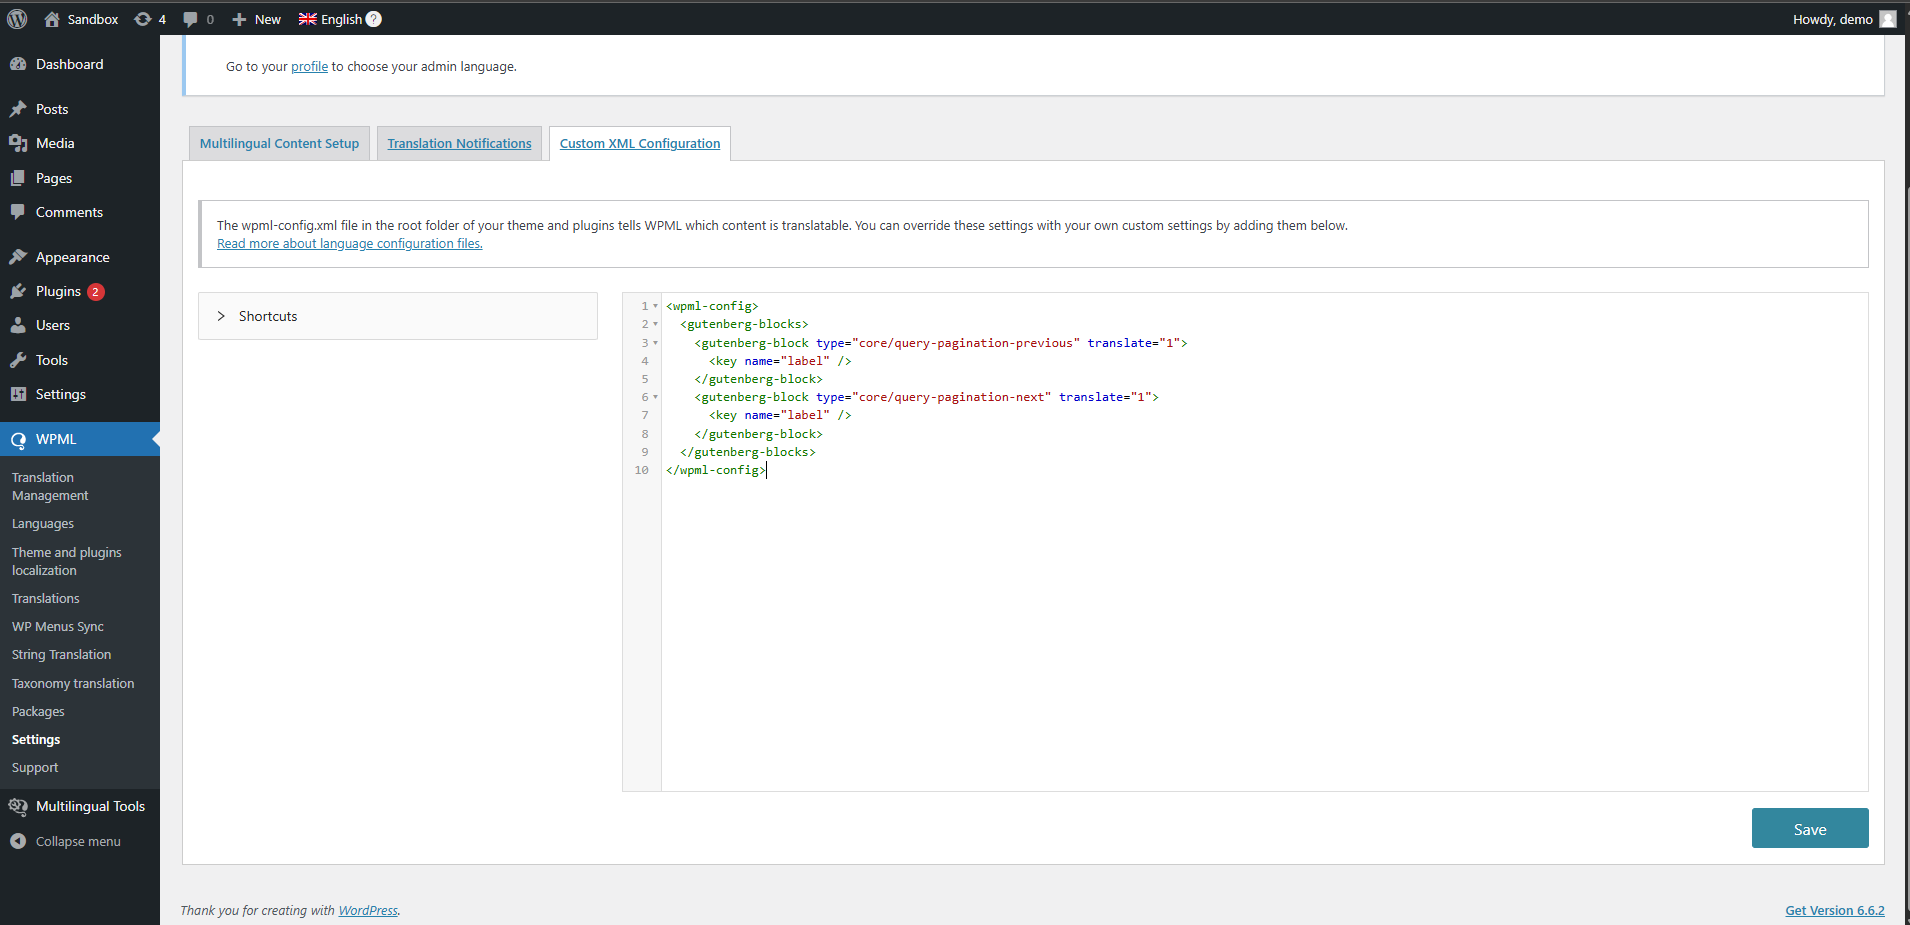
Task: Open Translations submenu item
Action: pyautogui.click(x=45, y=598)
